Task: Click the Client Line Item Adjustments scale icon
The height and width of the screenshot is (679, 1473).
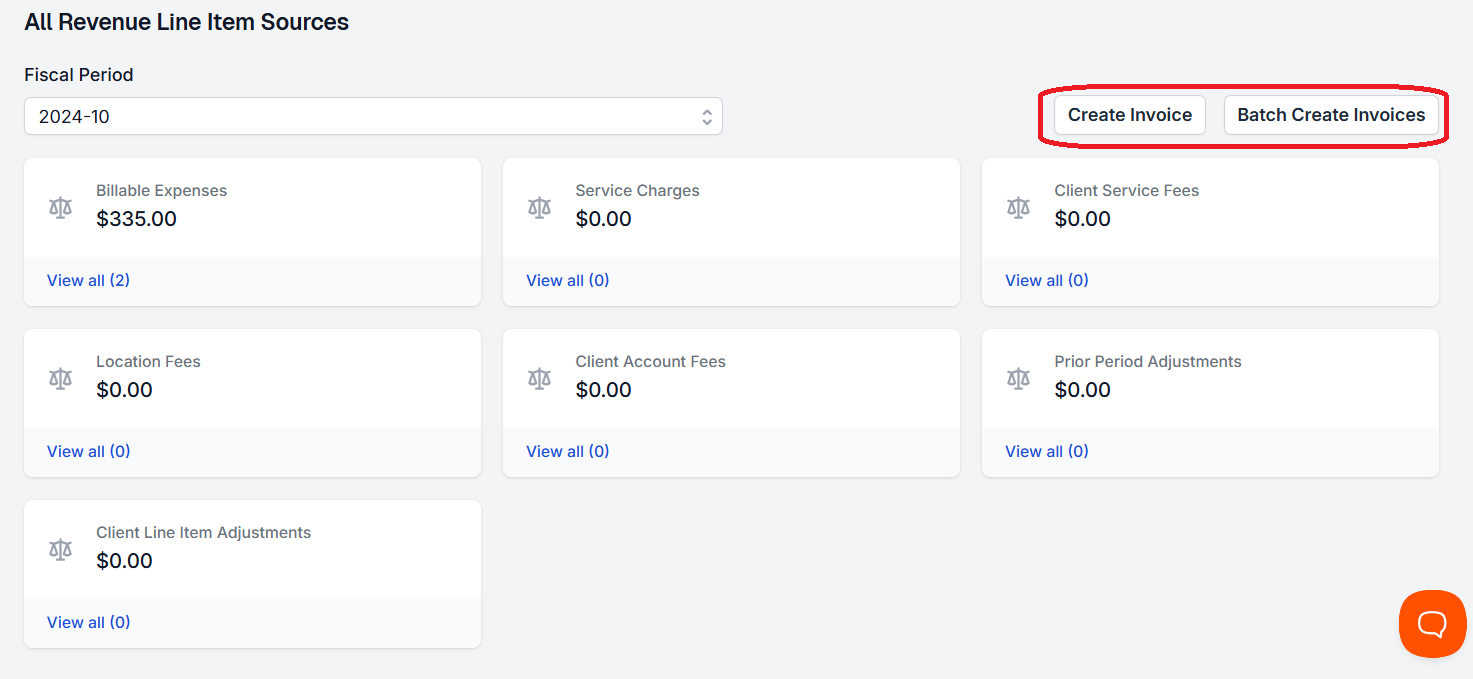Action: click(61, 549)
